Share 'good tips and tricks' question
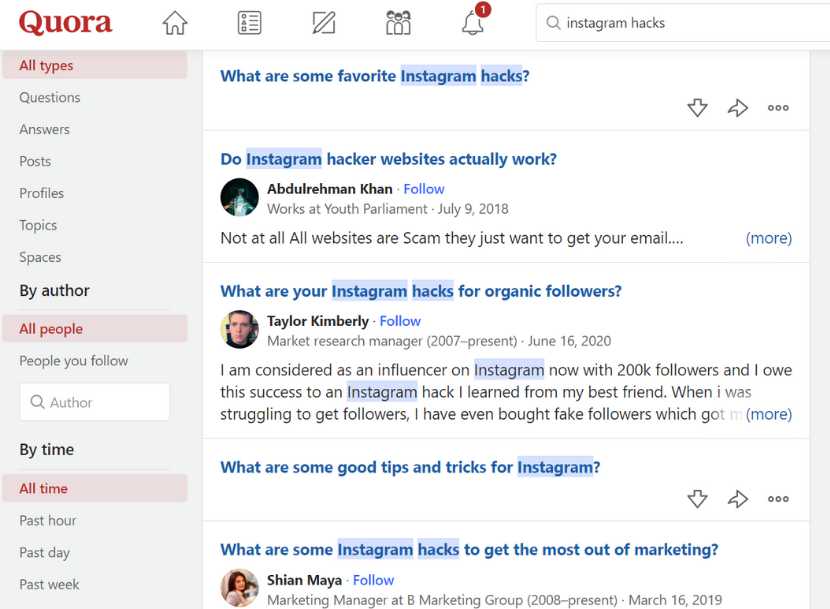The image size is (830, 609). pos(737,498)
